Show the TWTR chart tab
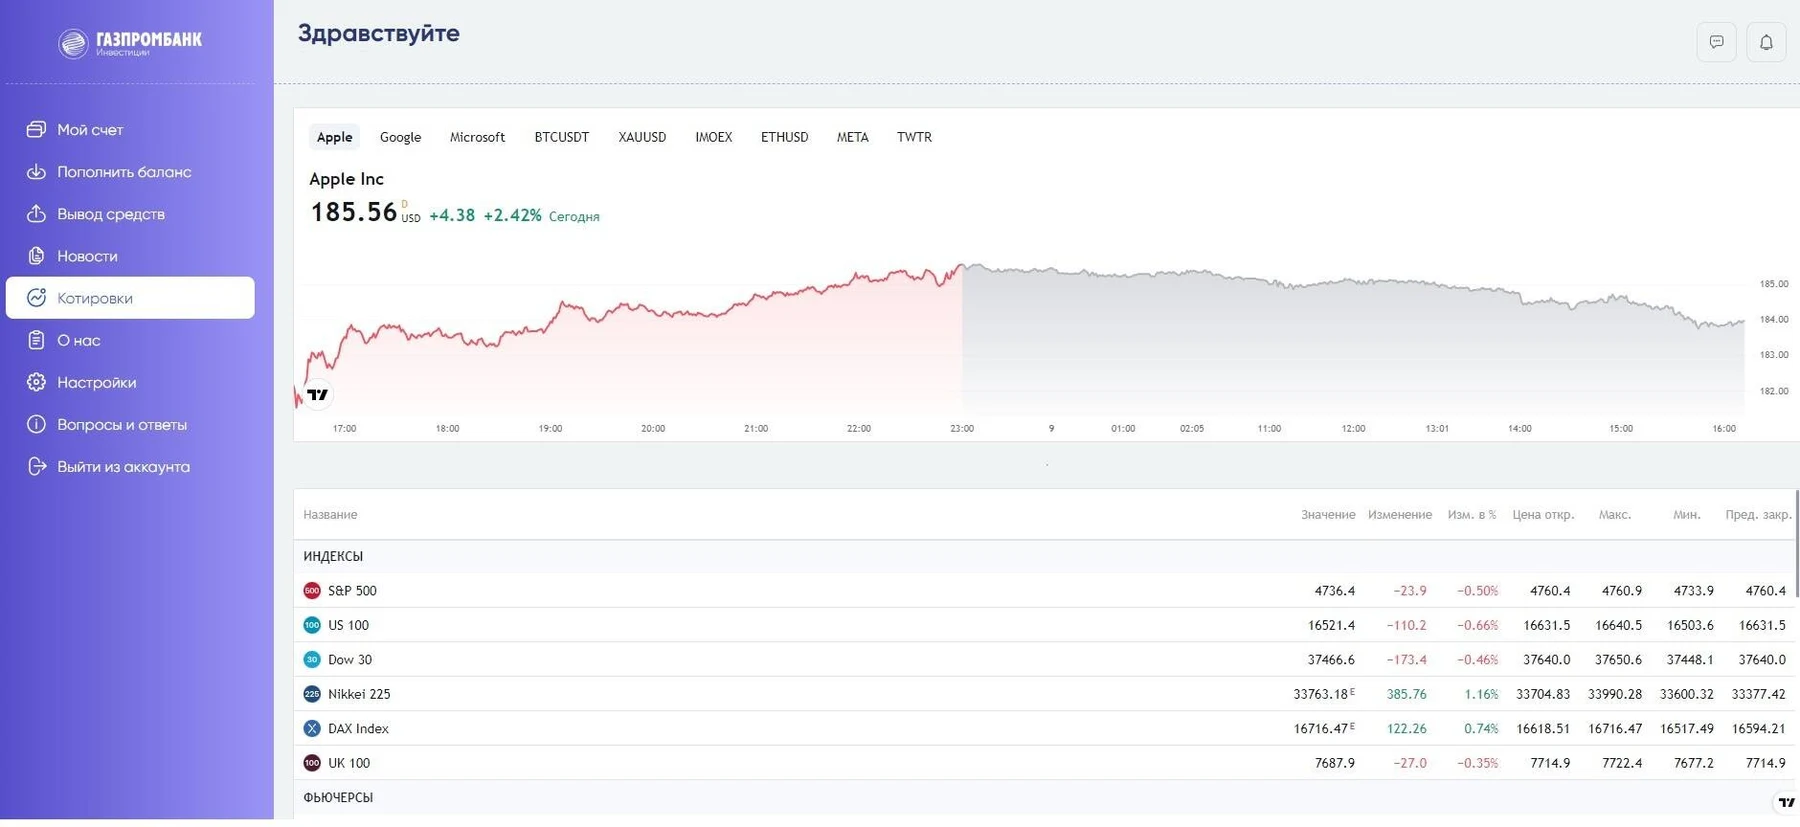Image resolution: width=1800 pixels, height=827 pixels. (914, 137)
